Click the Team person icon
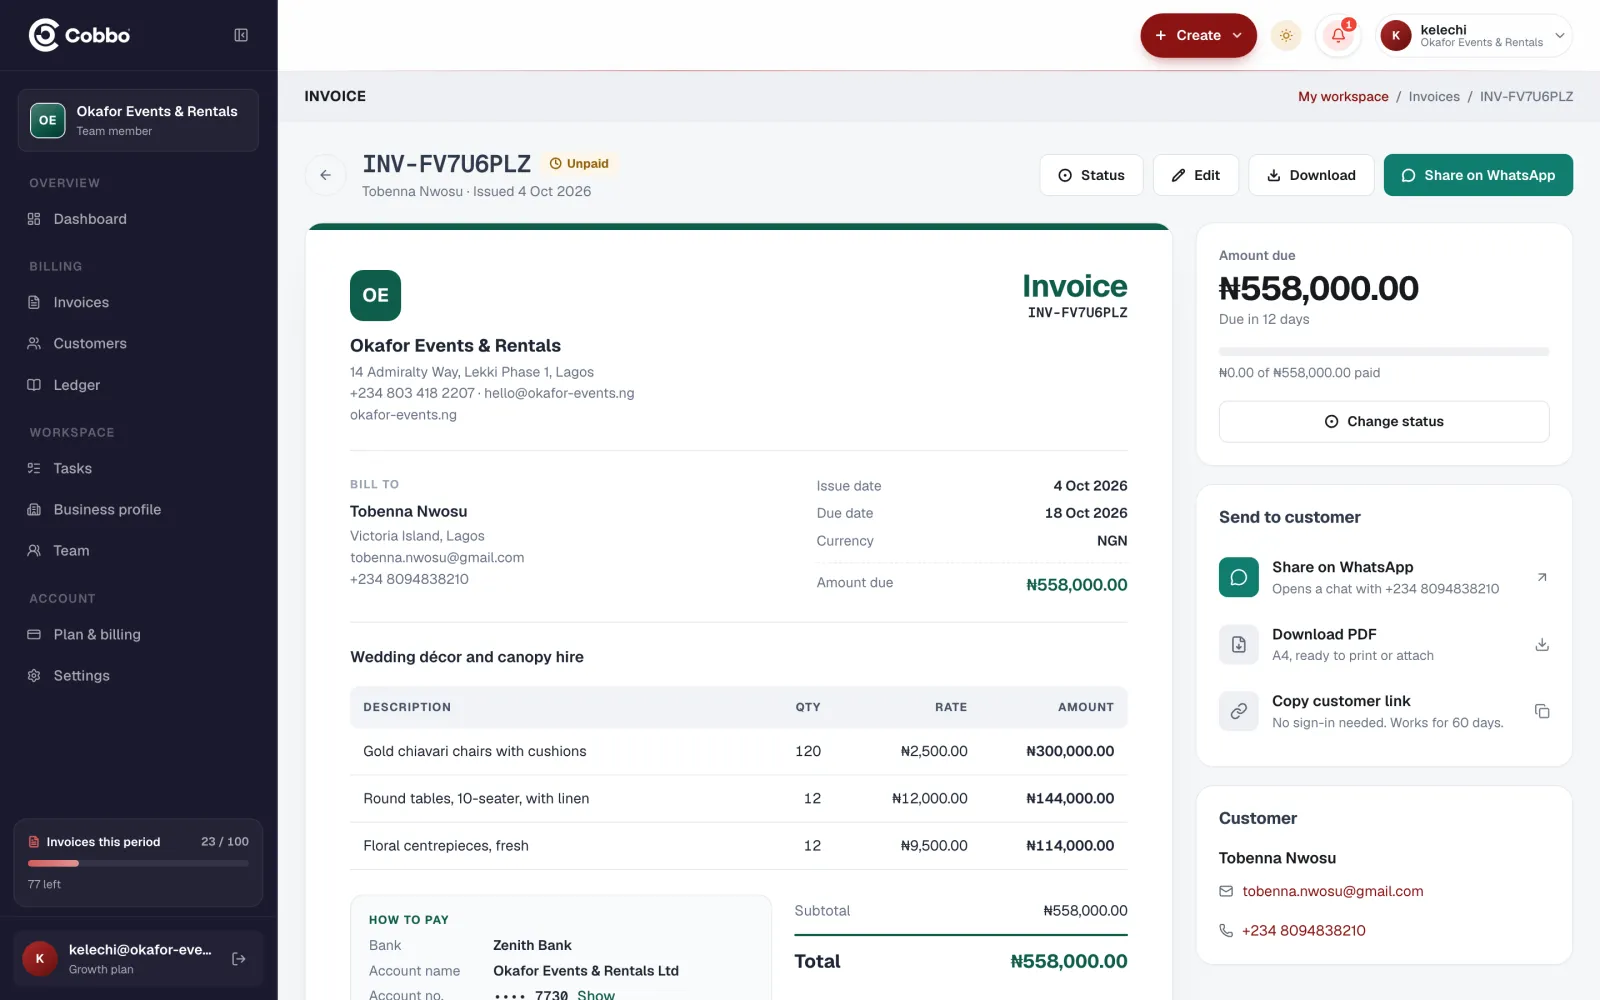 34,550
